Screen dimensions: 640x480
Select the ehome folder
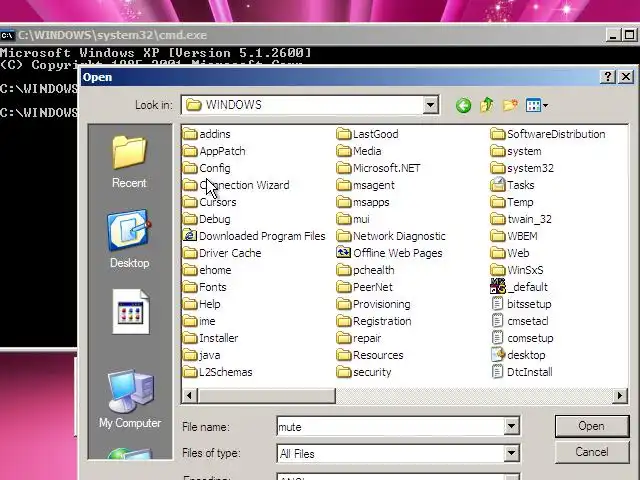(207, 270)
